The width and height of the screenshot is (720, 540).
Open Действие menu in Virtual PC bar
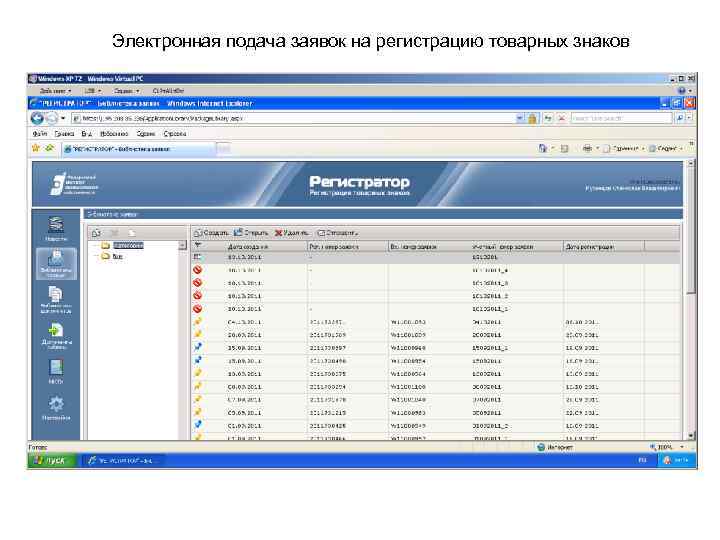[x=56, y=91]
